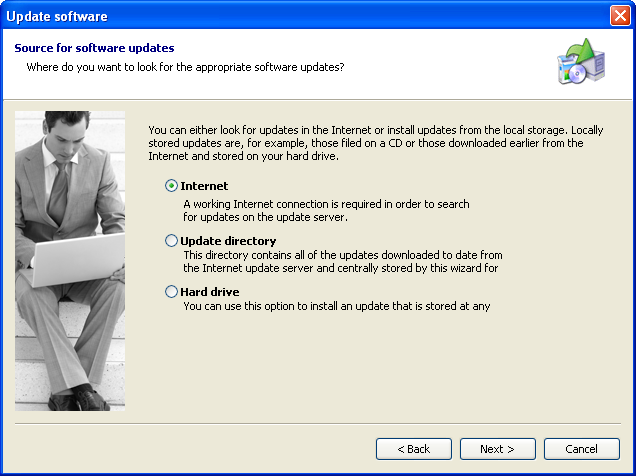Click the Source for software updates heading
Screen dimensions: 636x476
point(94,48)
